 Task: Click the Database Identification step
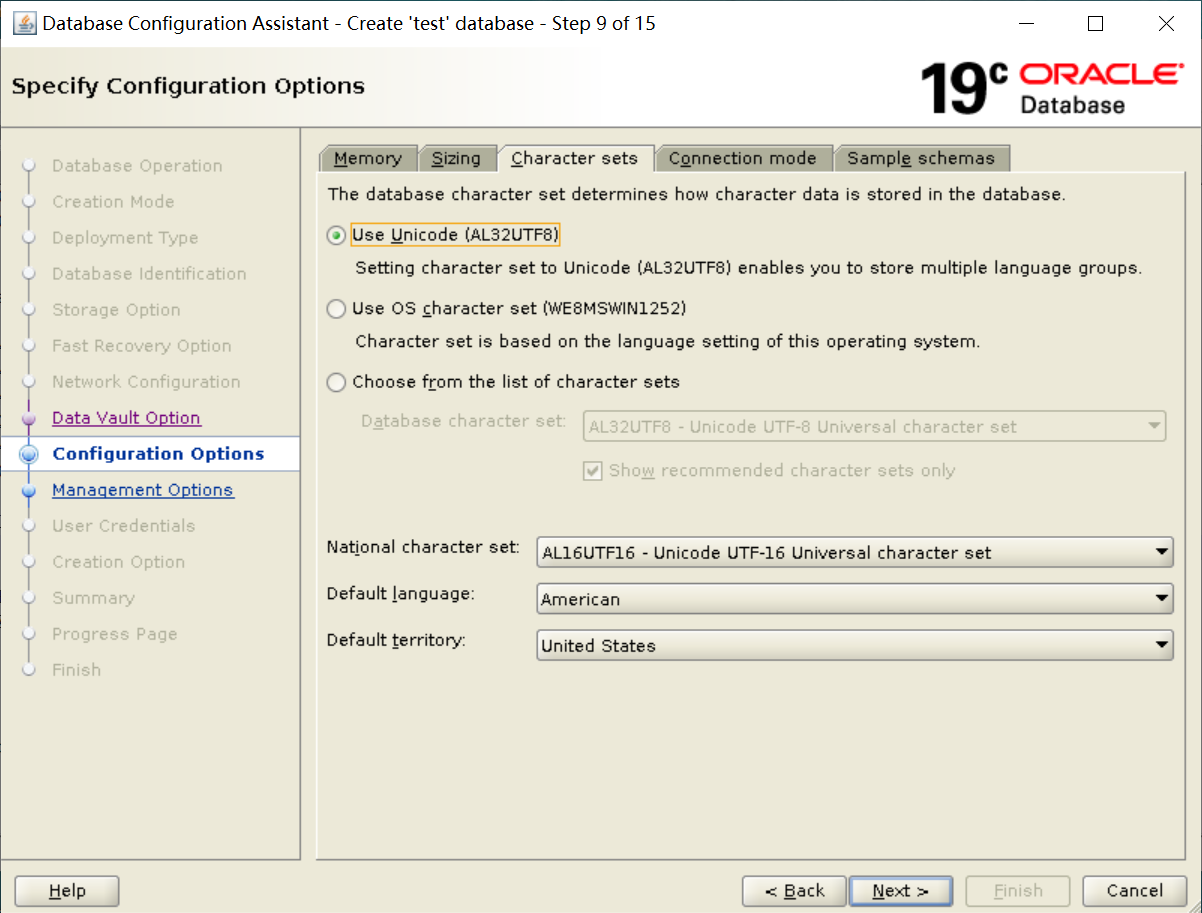tap(149, 274)
